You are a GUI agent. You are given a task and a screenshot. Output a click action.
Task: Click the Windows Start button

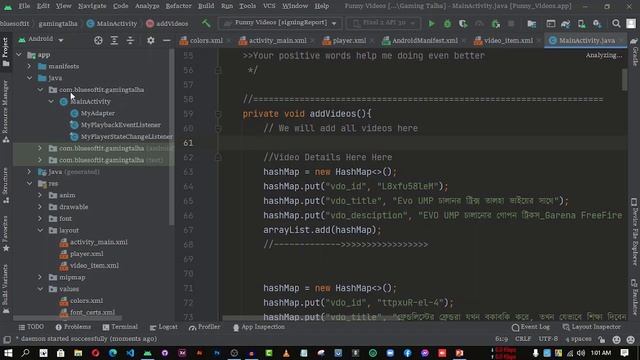click(8, 353)
